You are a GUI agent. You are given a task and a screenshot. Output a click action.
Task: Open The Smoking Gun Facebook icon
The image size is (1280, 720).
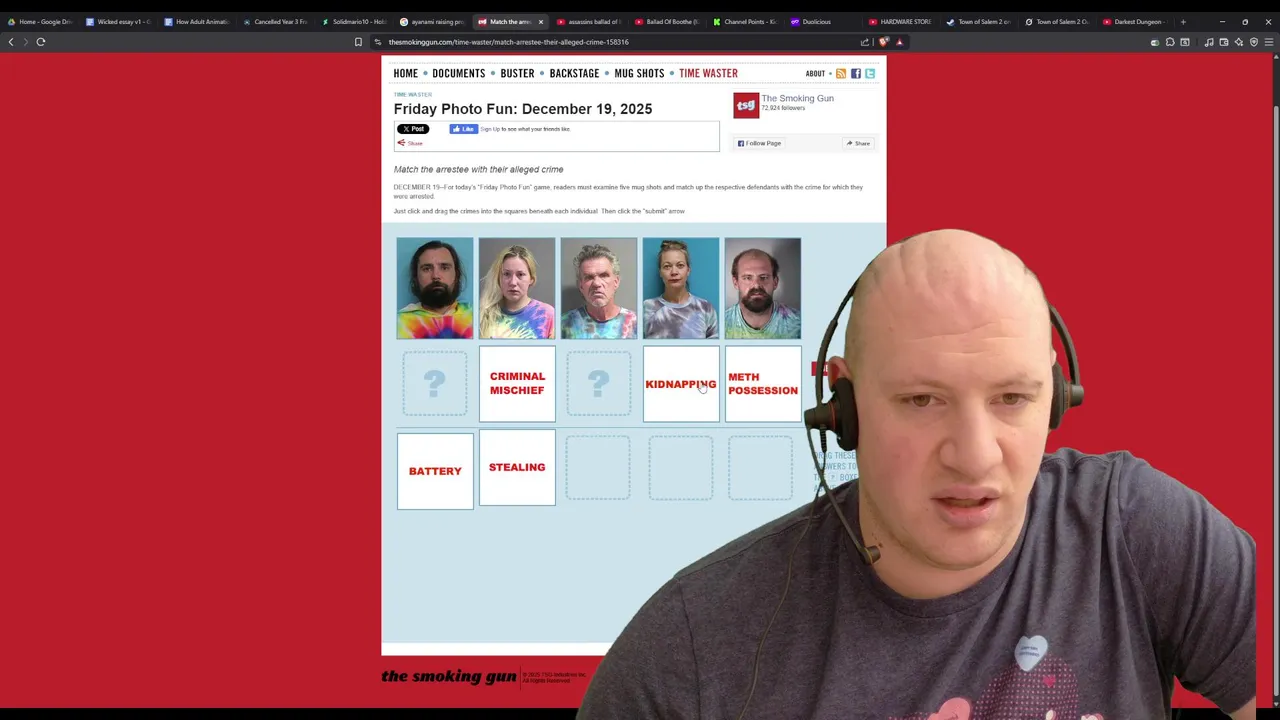[x=855, y=73]
